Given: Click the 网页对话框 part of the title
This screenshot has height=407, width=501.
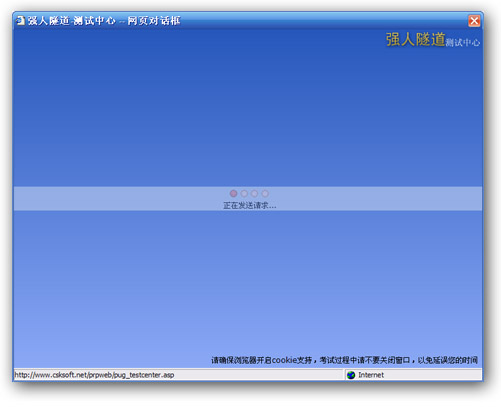Looking at the screenshot, I should 154,21.
